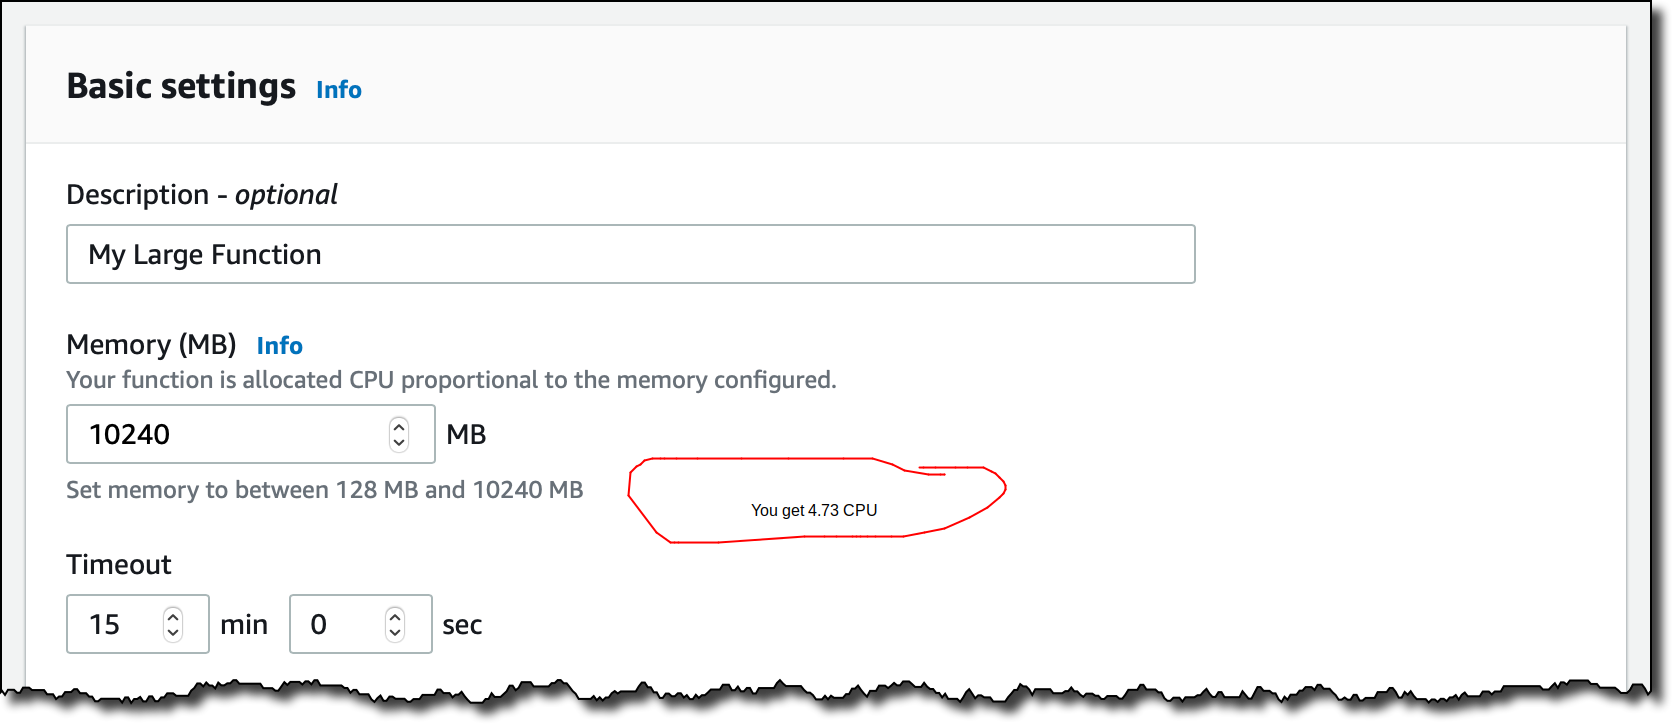Click the "Description - optional" label

click(x=202, y=194)
